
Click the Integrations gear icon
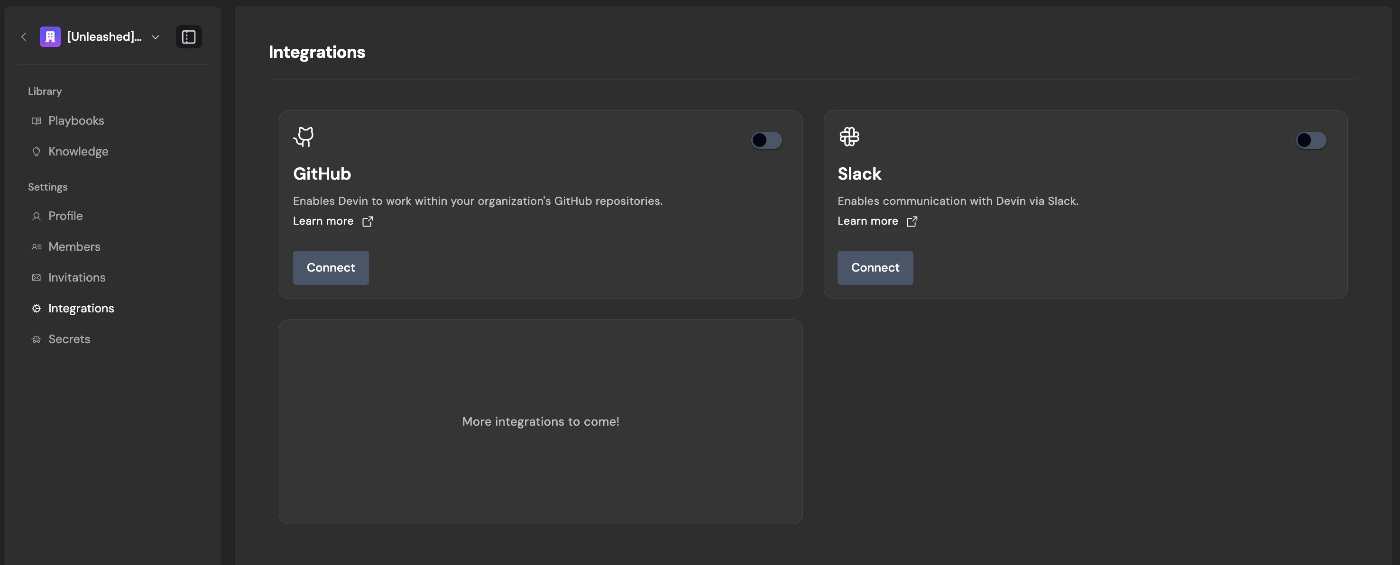(x=37, y=309)
